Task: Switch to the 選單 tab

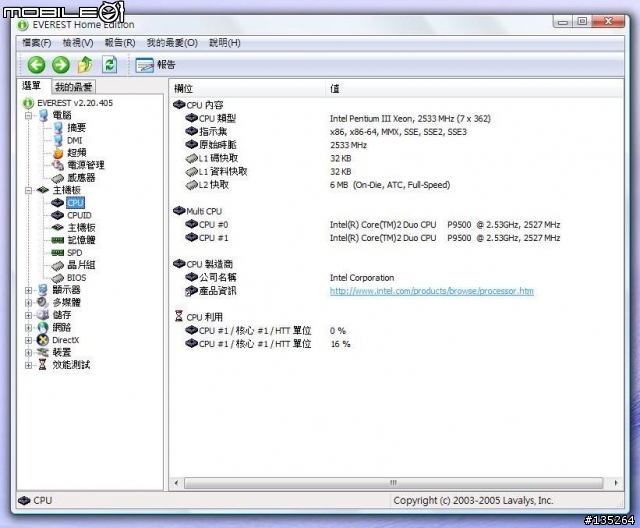Action: pyautogui.click(x=32, y=86)
